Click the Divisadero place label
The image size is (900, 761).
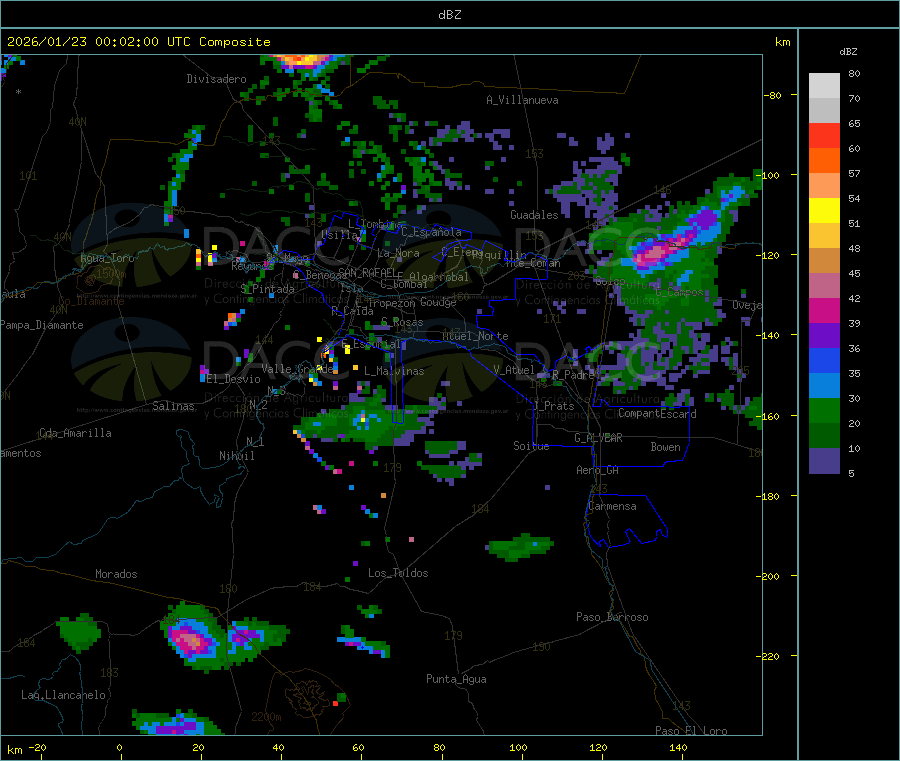(x=216, y=79)
